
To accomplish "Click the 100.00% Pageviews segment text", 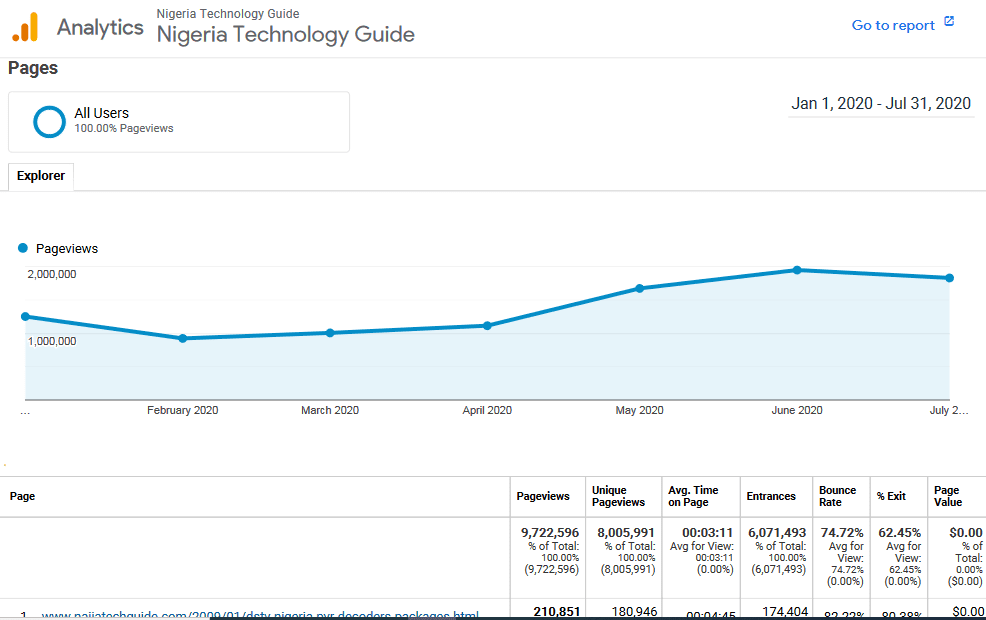I will pos(124,128).
